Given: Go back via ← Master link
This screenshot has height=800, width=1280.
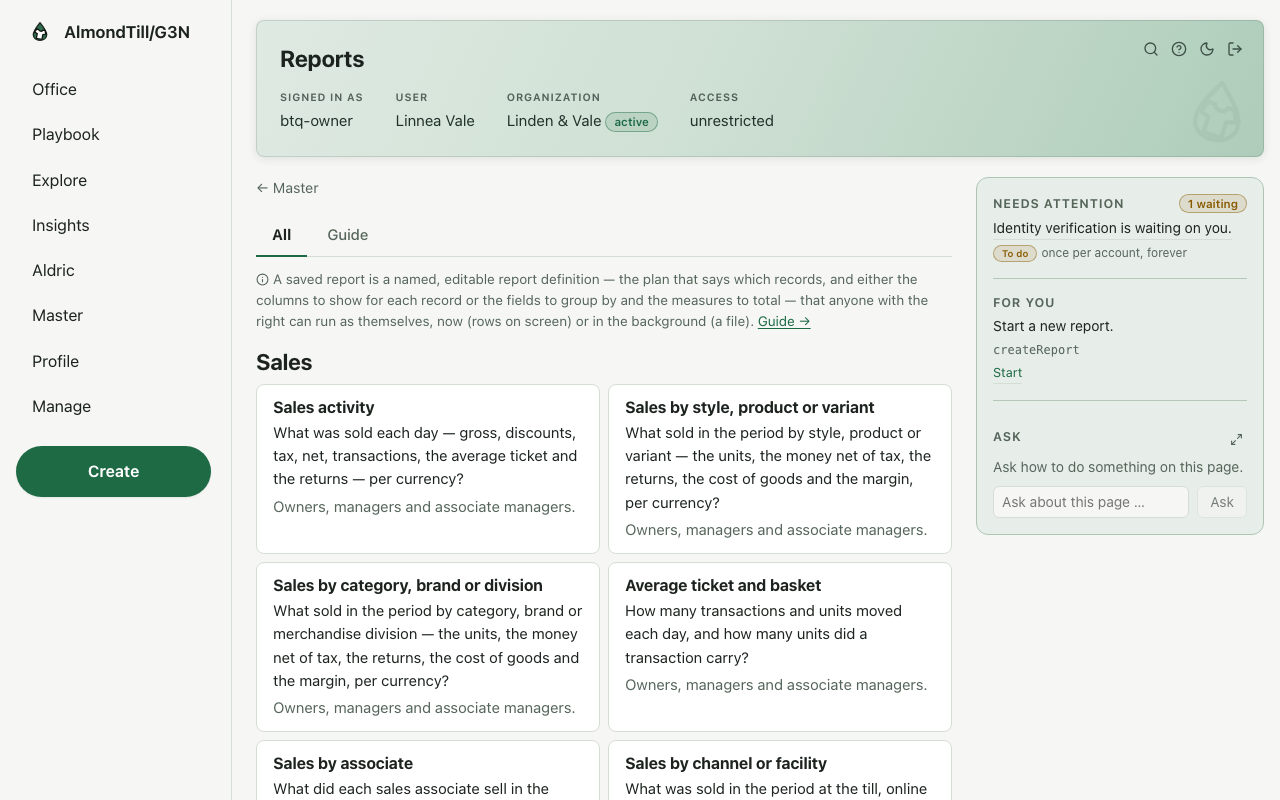Looking at the screenshot, I should [x=287, y=188].
